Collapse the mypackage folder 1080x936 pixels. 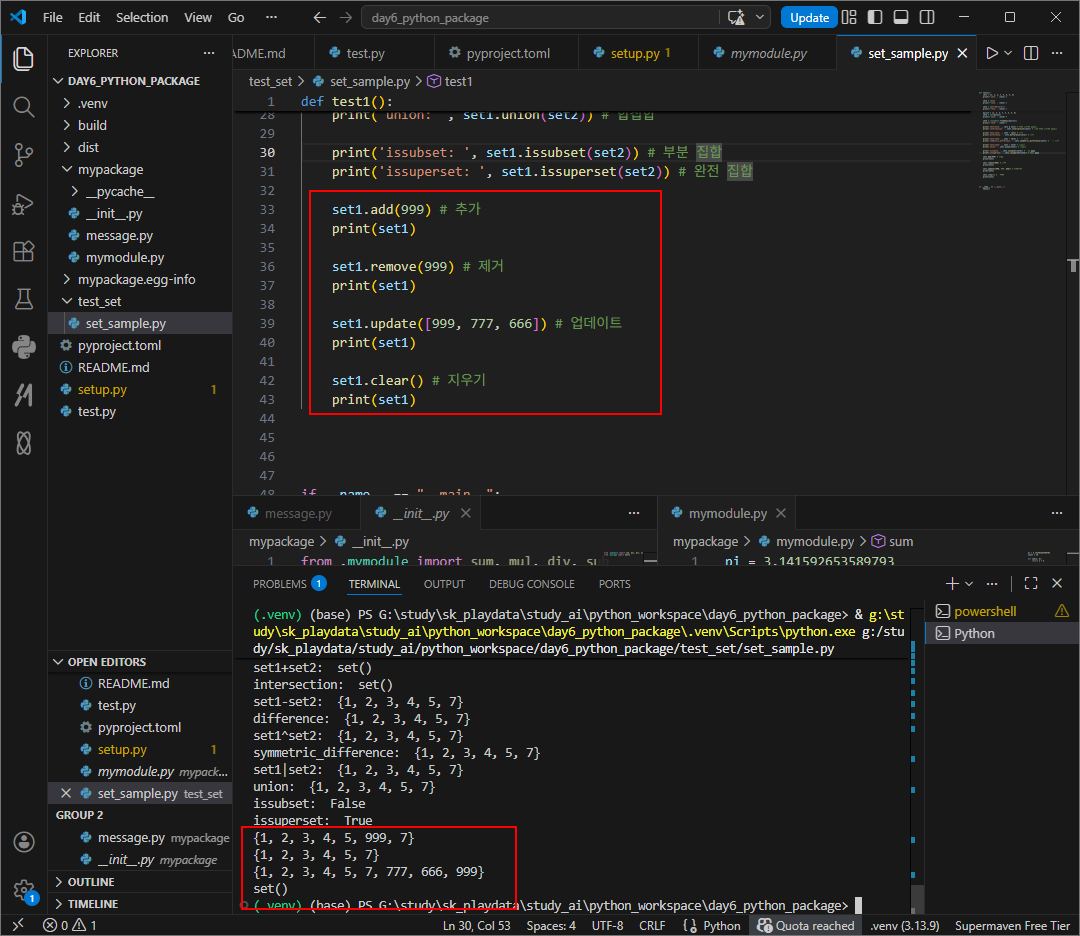point(140,169)
